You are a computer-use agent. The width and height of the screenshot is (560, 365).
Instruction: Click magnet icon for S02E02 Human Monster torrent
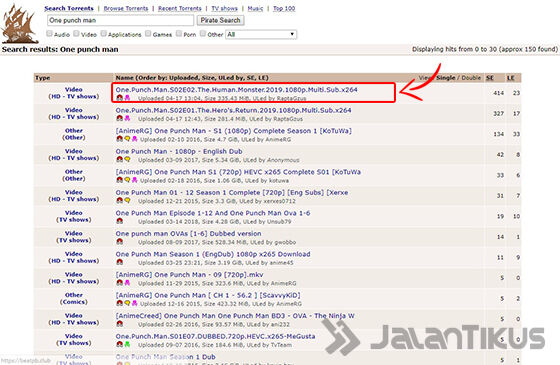tap(120, 98)
